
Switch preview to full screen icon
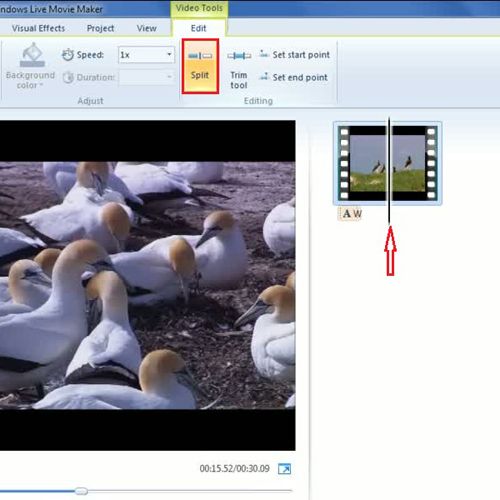(284, 469)
